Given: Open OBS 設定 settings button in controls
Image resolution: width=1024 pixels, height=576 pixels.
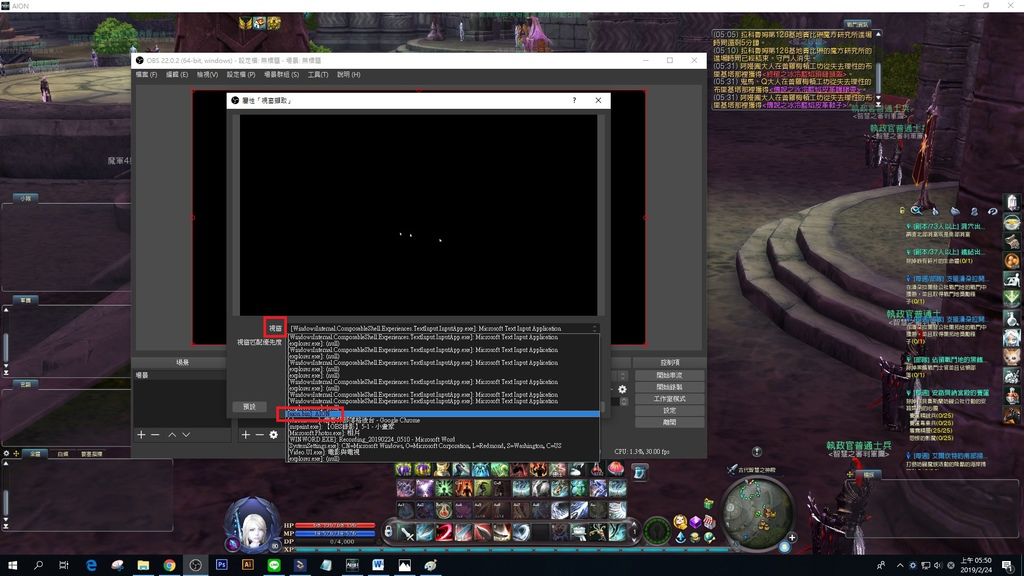Looking at the screenshot, I should (669, 411).
